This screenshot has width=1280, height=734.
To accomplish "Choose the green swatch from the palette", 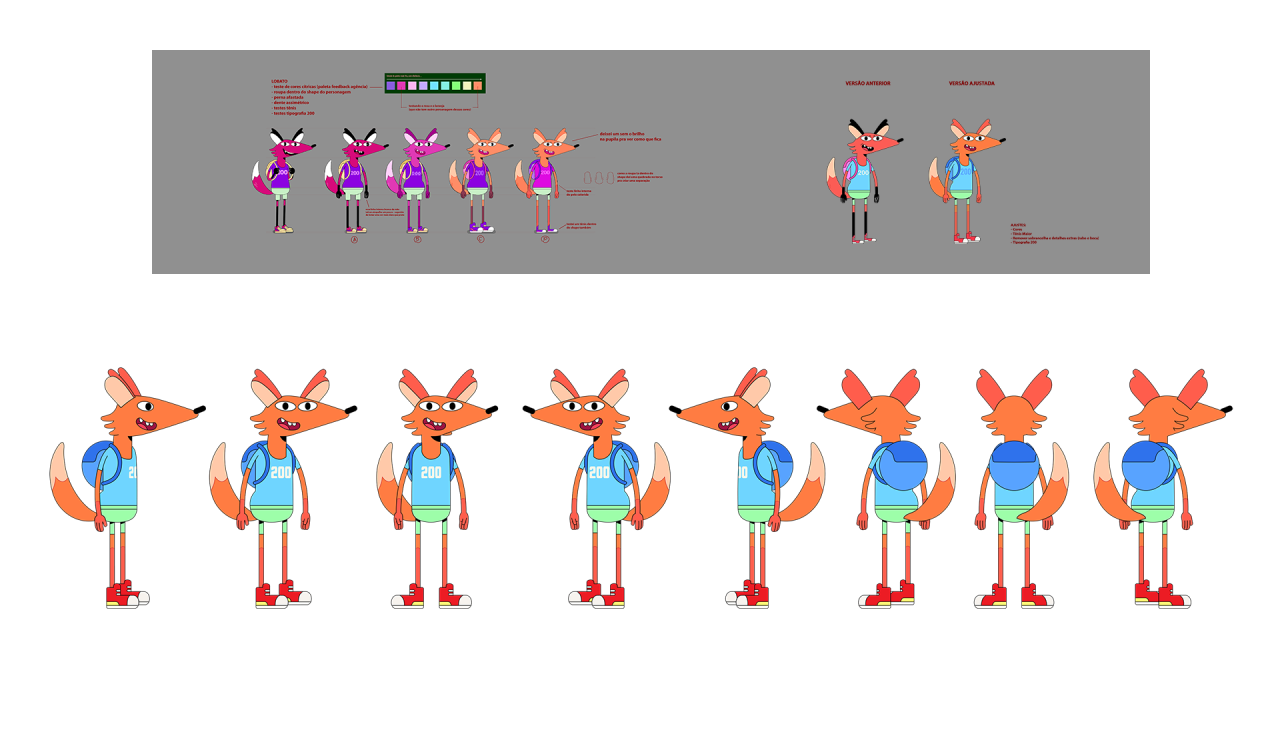I will 455,86.
